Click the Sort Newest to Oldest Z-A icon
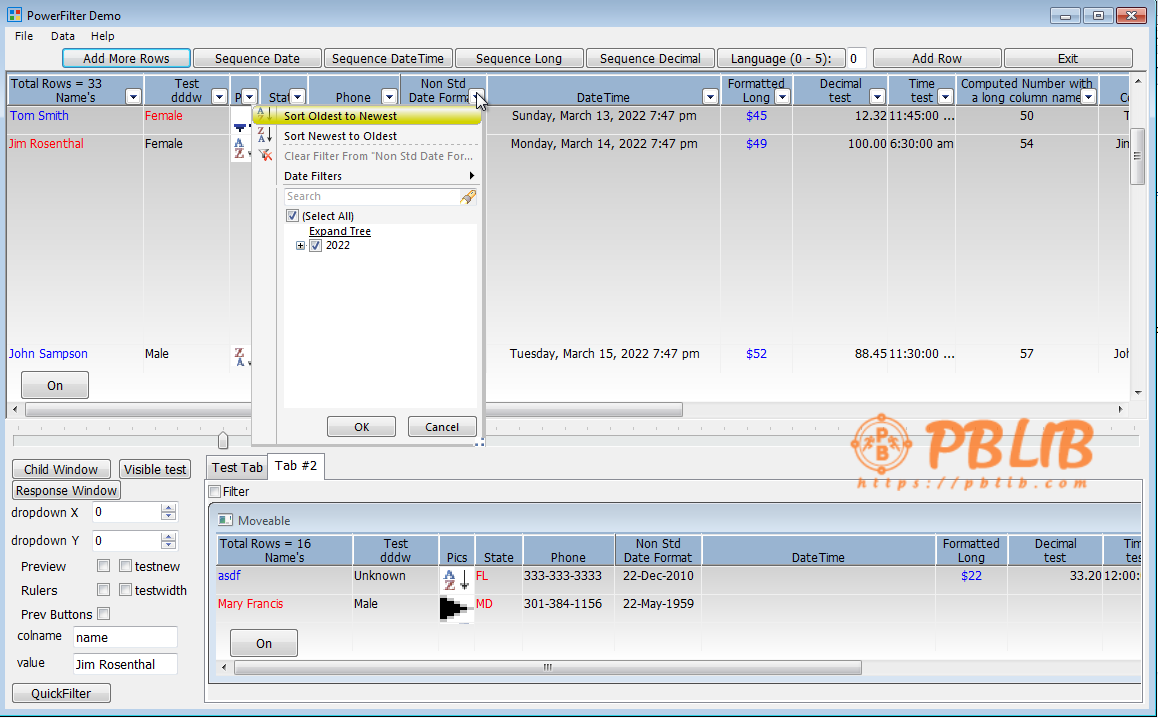 pyautogui.click(x=264, y=135)
